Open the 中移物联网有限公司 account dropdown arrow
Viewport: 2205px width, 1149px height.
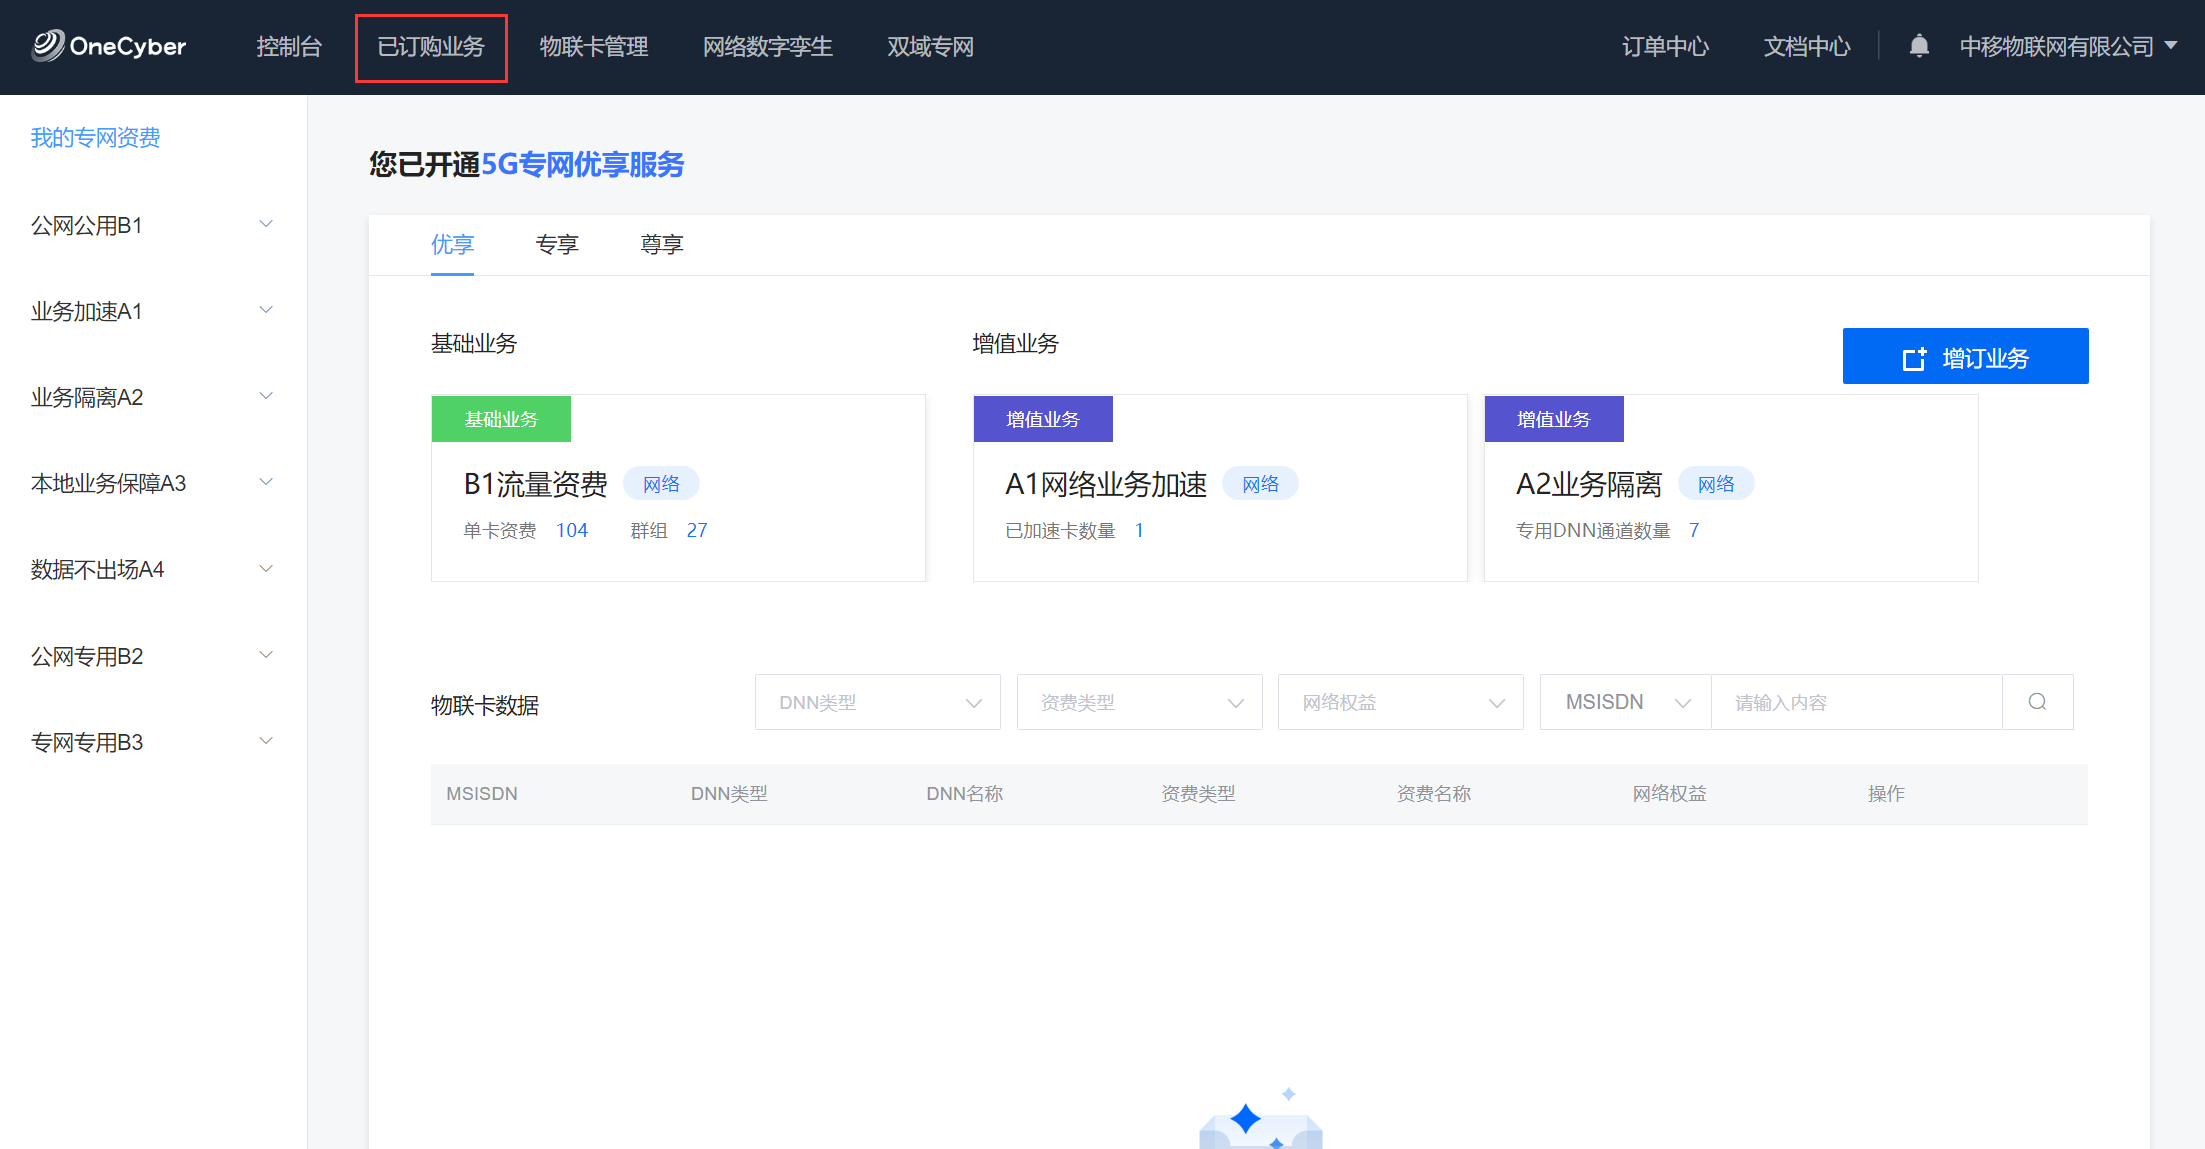click(x=2171, y=45)
